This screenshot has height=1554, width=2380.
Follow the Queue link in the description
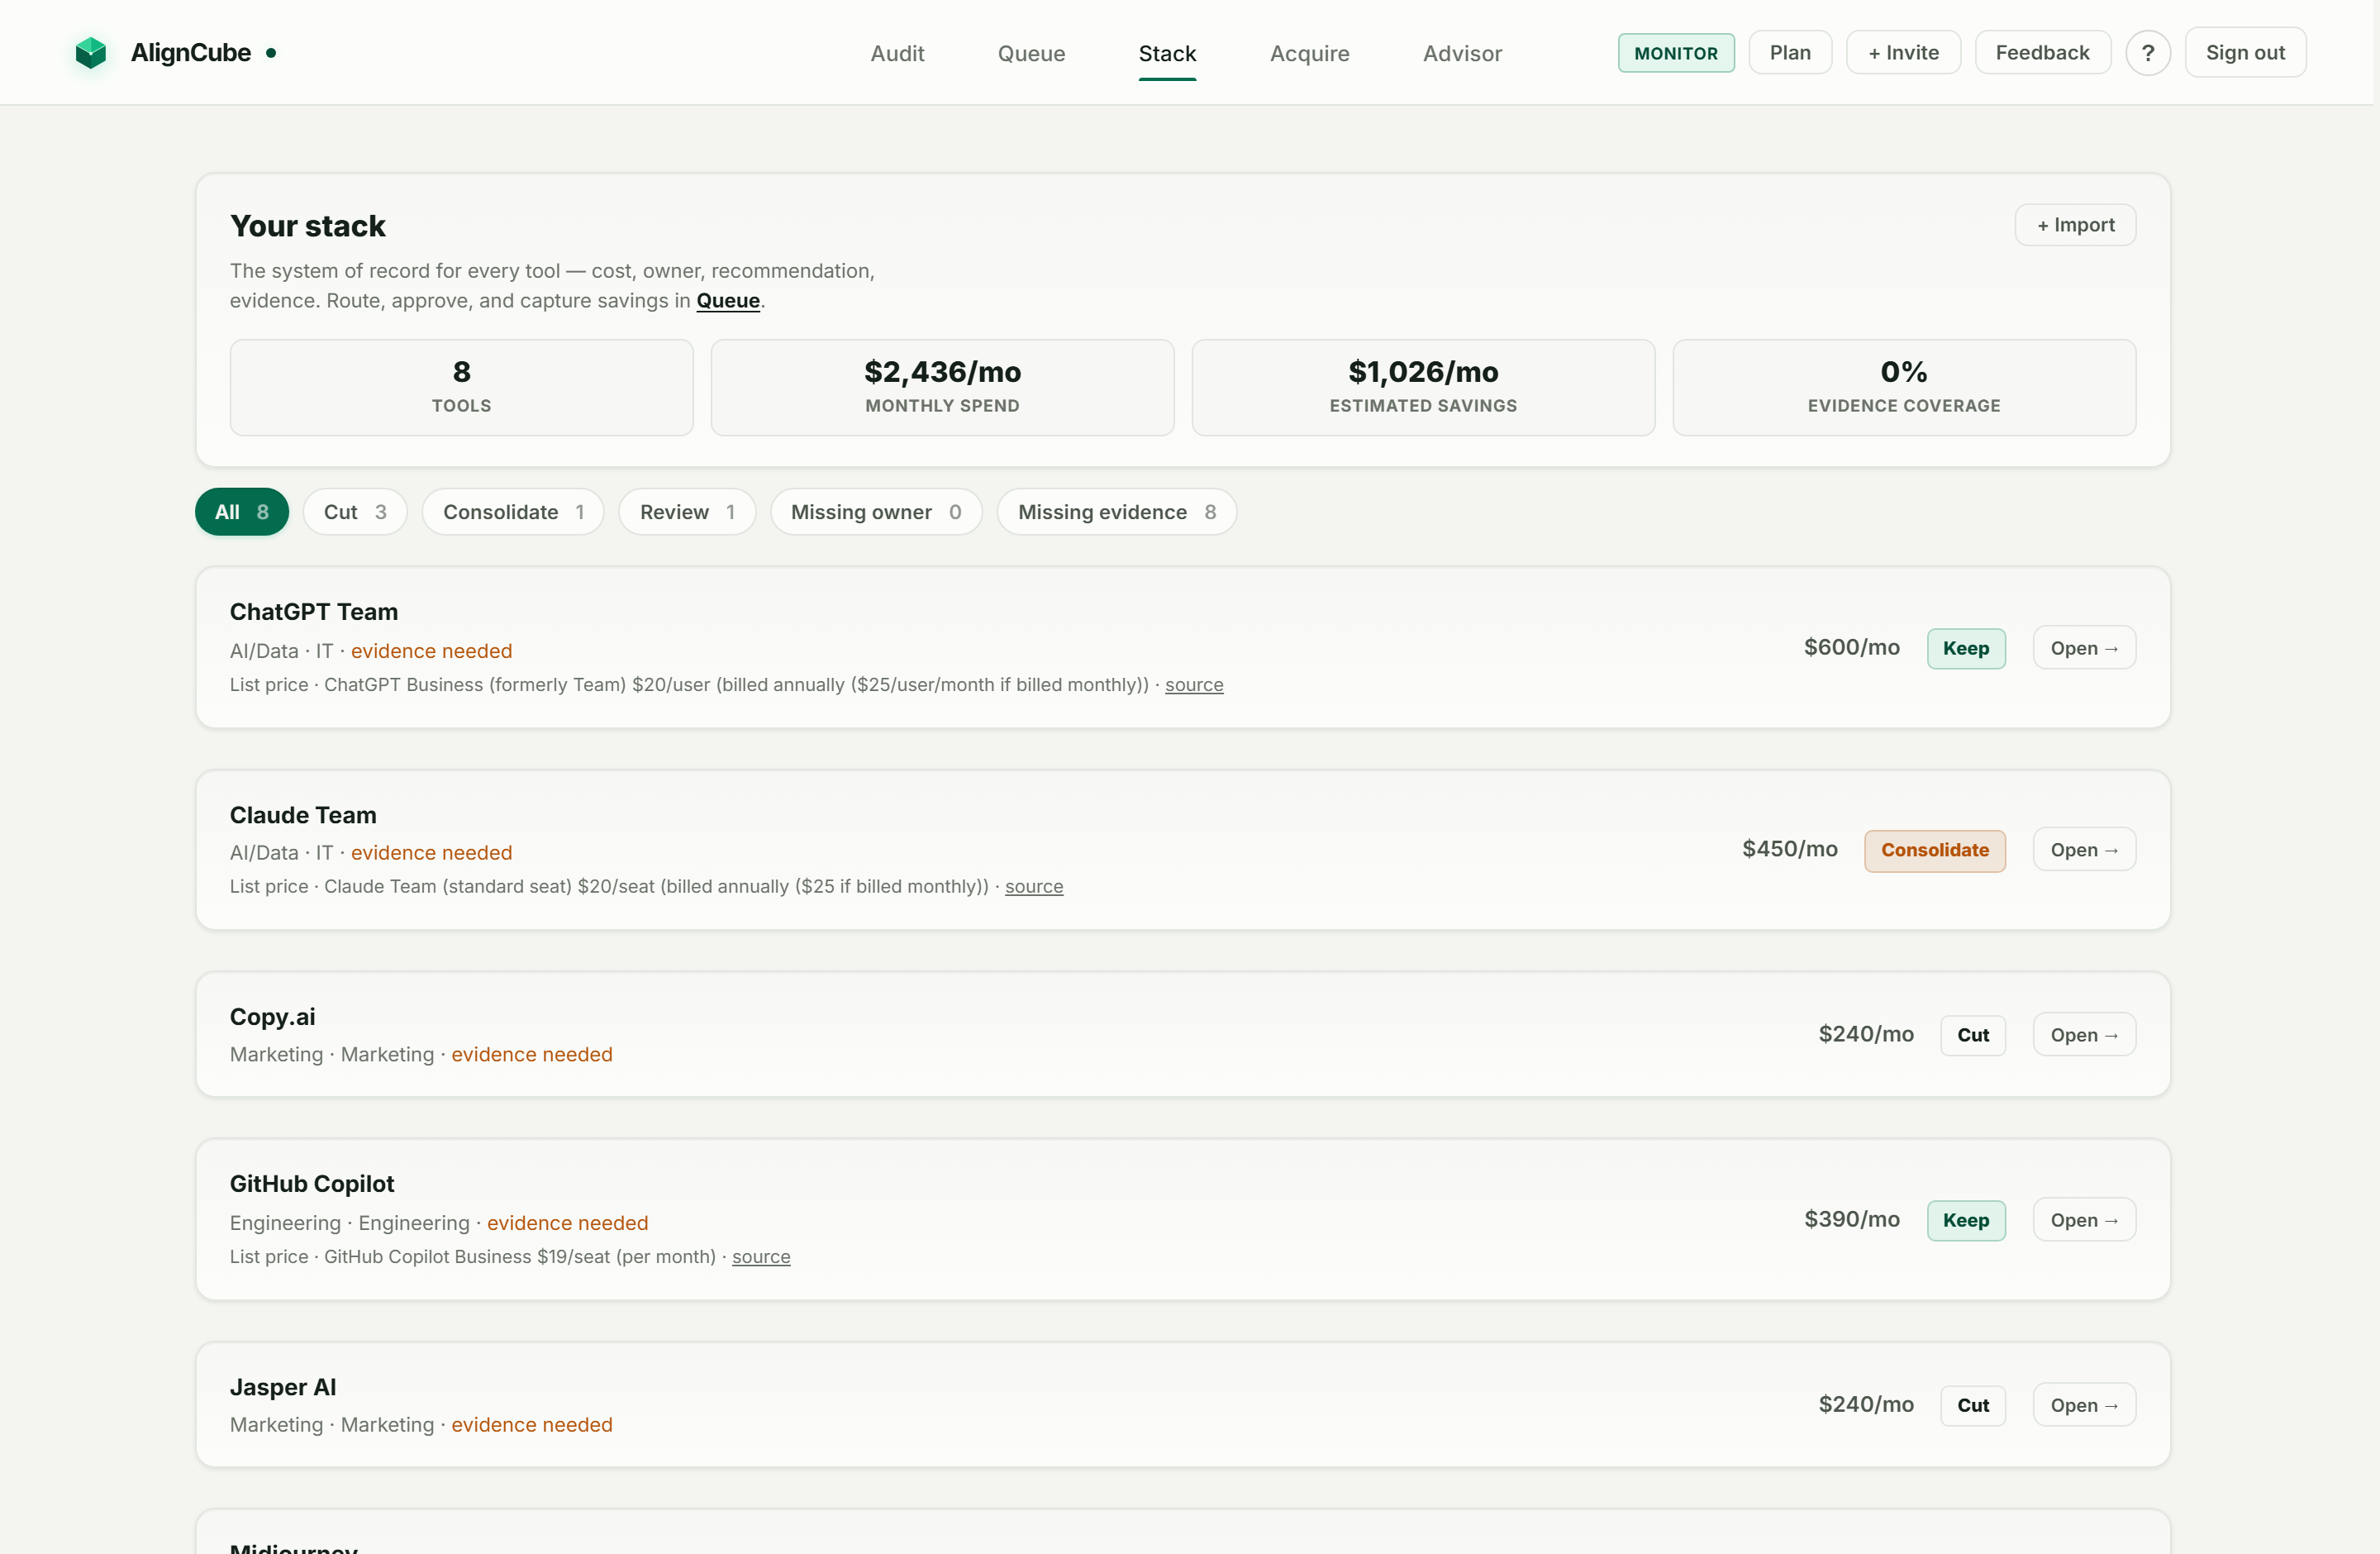coord(727,300)
